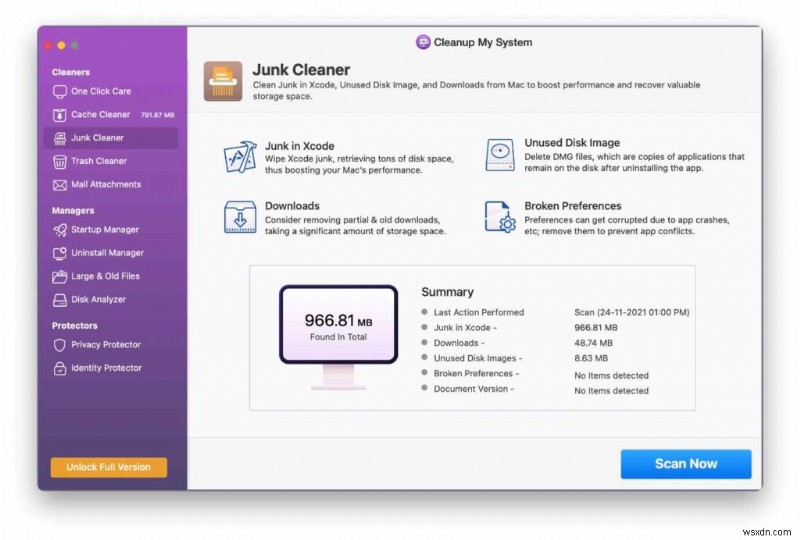Click the Junk Cleaner page title
Image resolution: width=800 pixels, height=540 pixels.
(x=301, y=70)
